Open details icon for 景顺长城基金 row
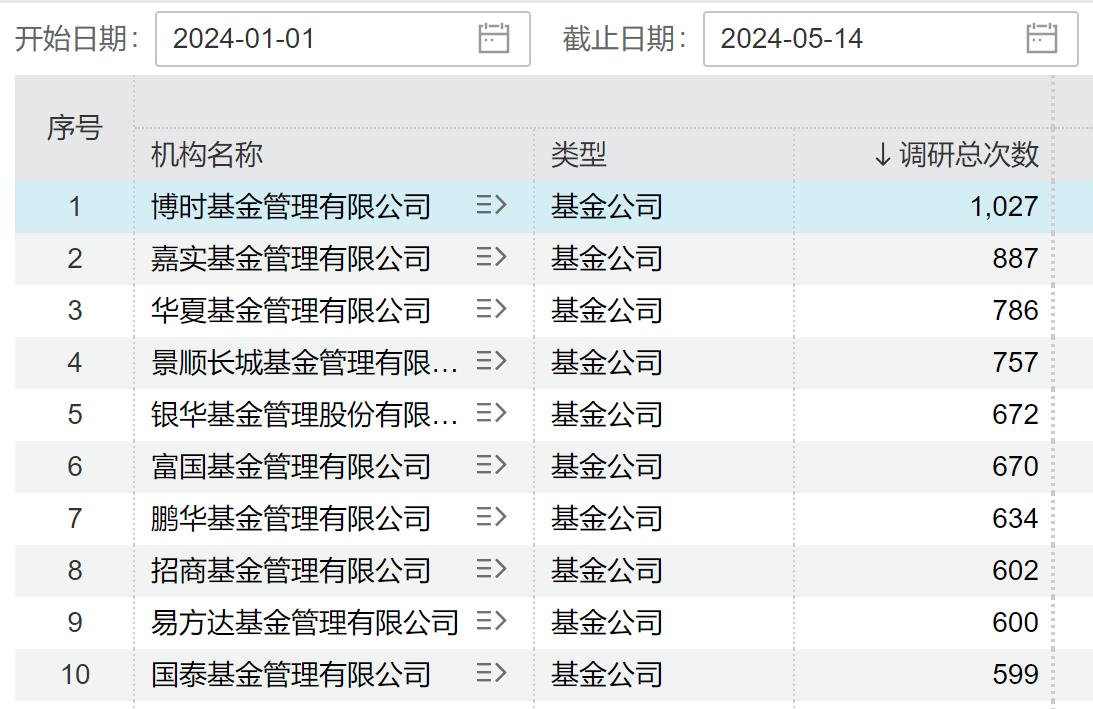This screenshot has height=709, width=1093. tap(491, 361)
